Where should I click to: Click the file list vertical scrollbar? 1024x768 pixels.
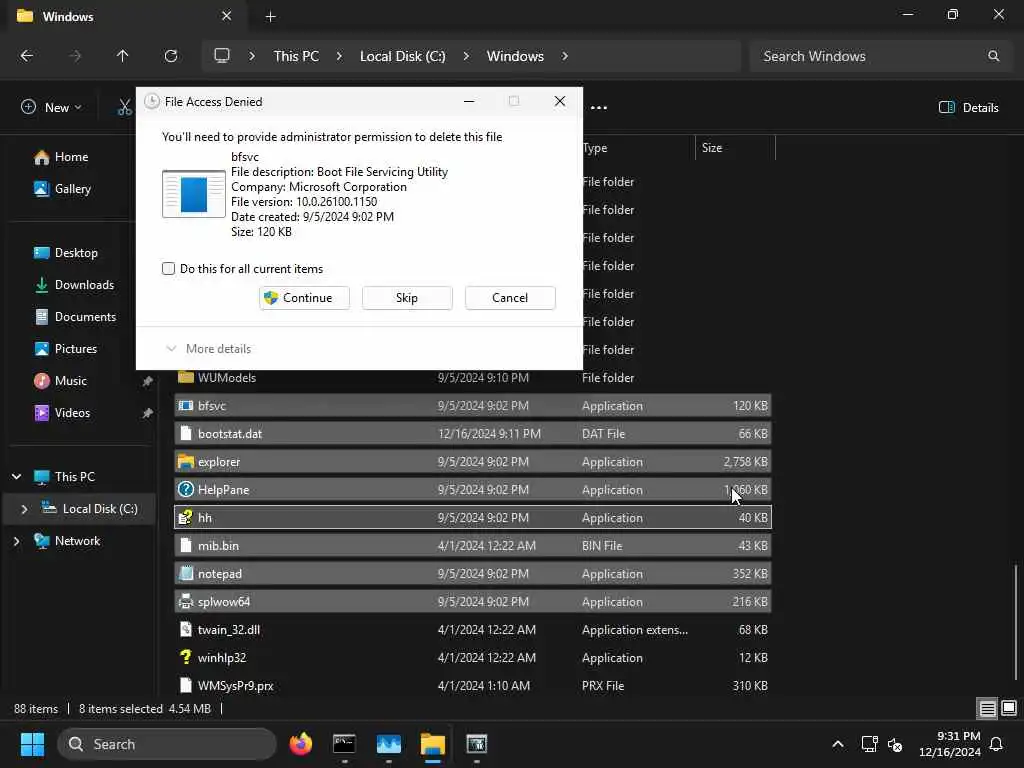[1016, 622]
